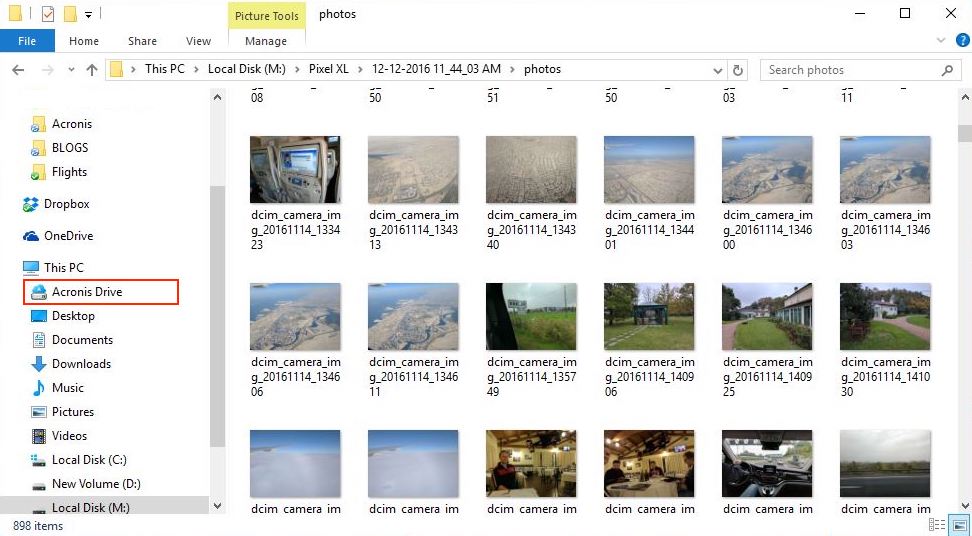The width and height of the screenshot is (972, 536).
Task: Expand the address bar history dropdown
Action: tap(718, 70)
